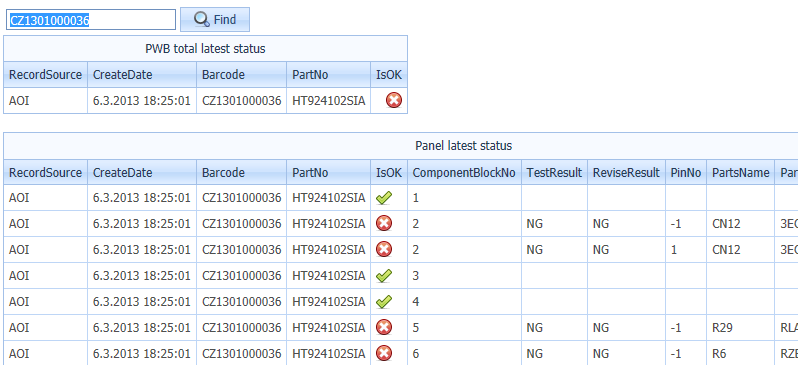Click Barcode header in Panel latest status

click(241, 172)
